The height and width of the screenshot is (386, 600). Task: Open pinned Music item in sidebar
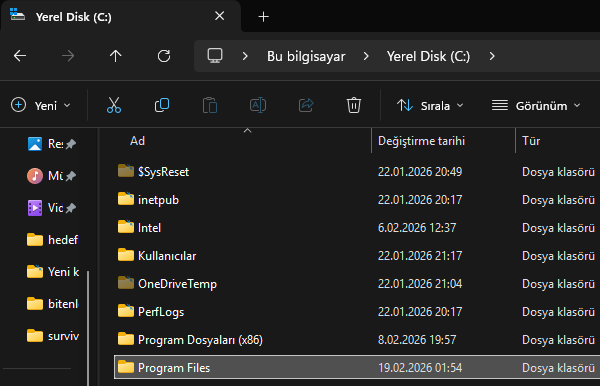coord(51,176)
